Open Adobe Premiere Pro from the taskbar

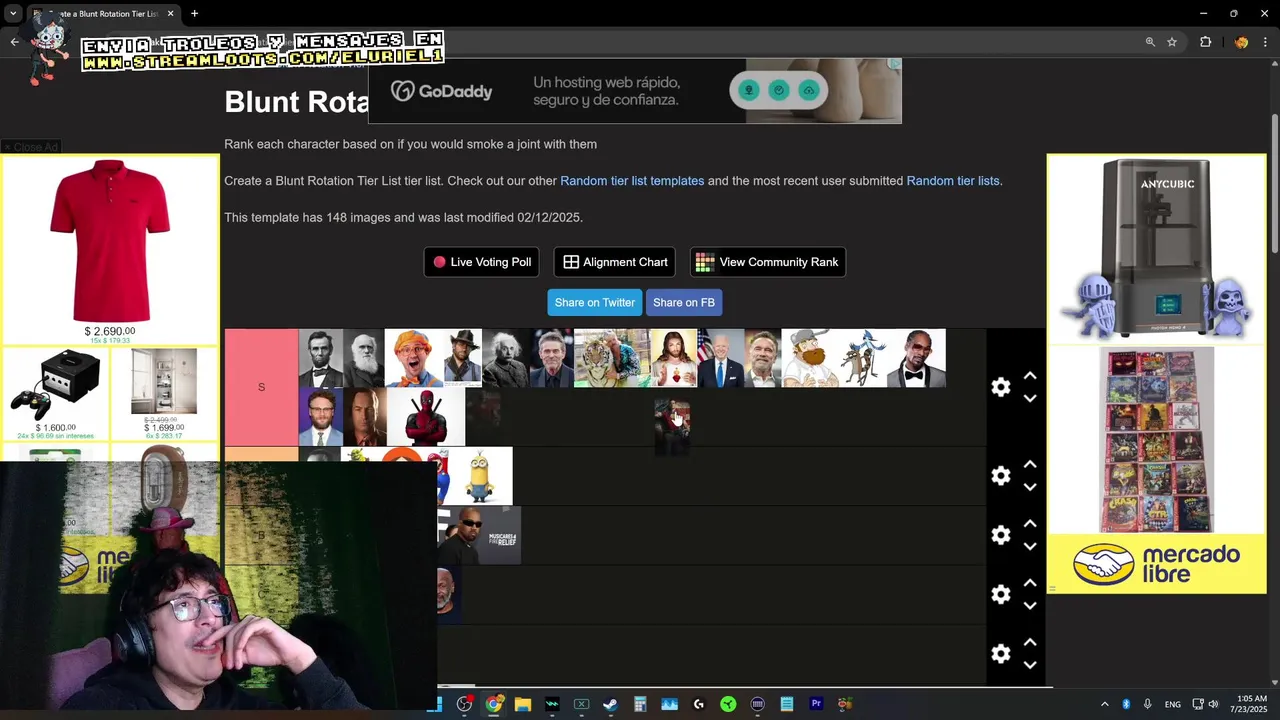tap(816, 704)
